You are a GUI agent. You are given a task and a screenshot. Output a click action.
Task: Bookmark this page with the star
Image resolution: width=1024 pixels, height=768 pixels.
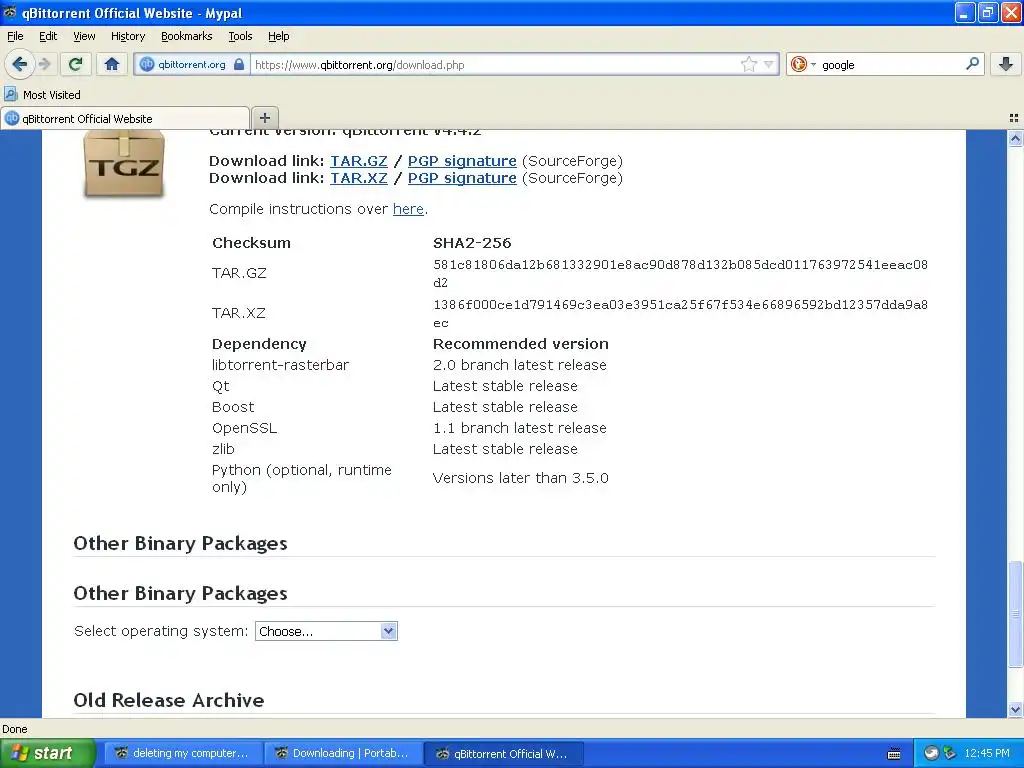(x=748, y=65)
